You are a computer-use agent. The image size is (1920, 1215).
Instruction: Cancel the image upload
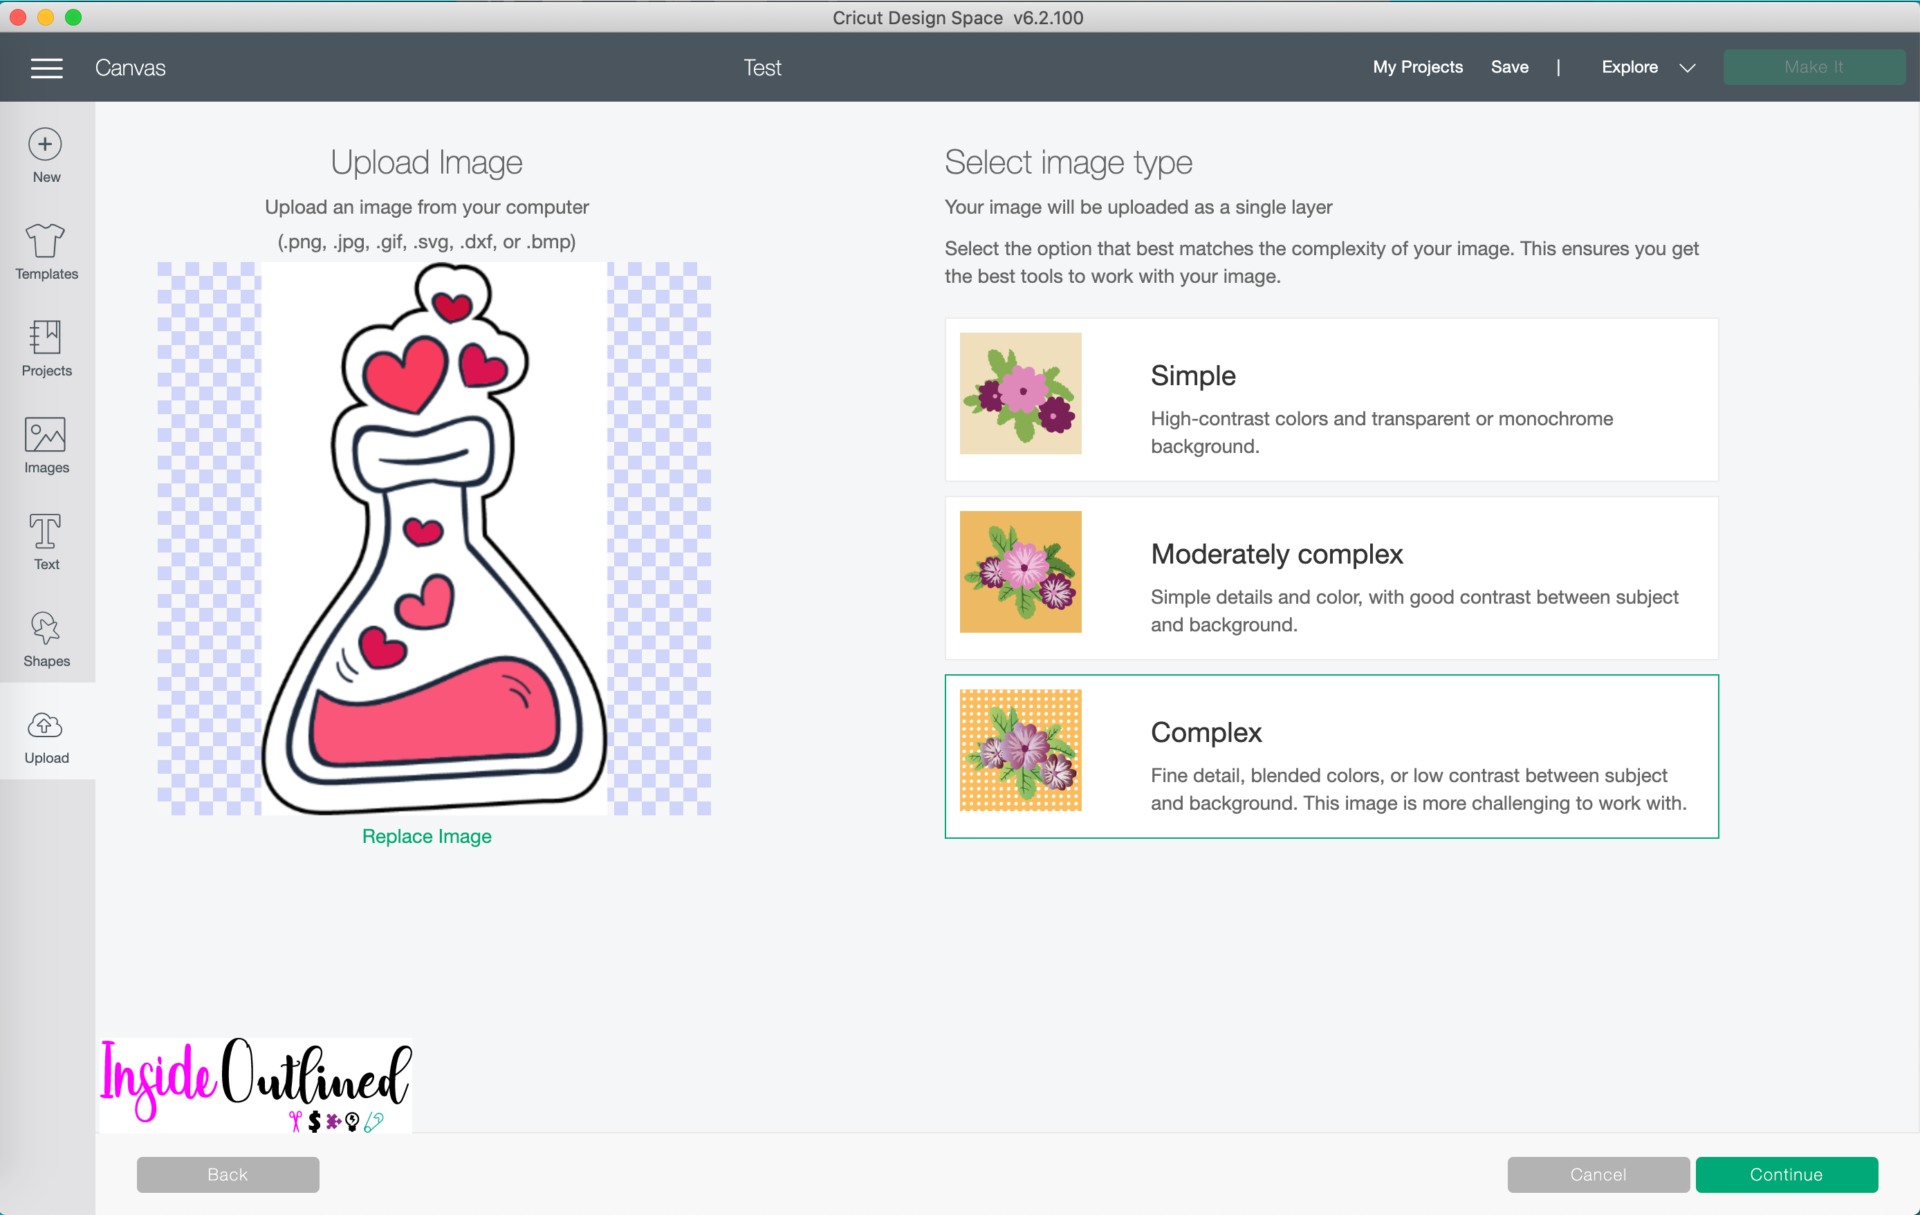click(1598, 1174)
